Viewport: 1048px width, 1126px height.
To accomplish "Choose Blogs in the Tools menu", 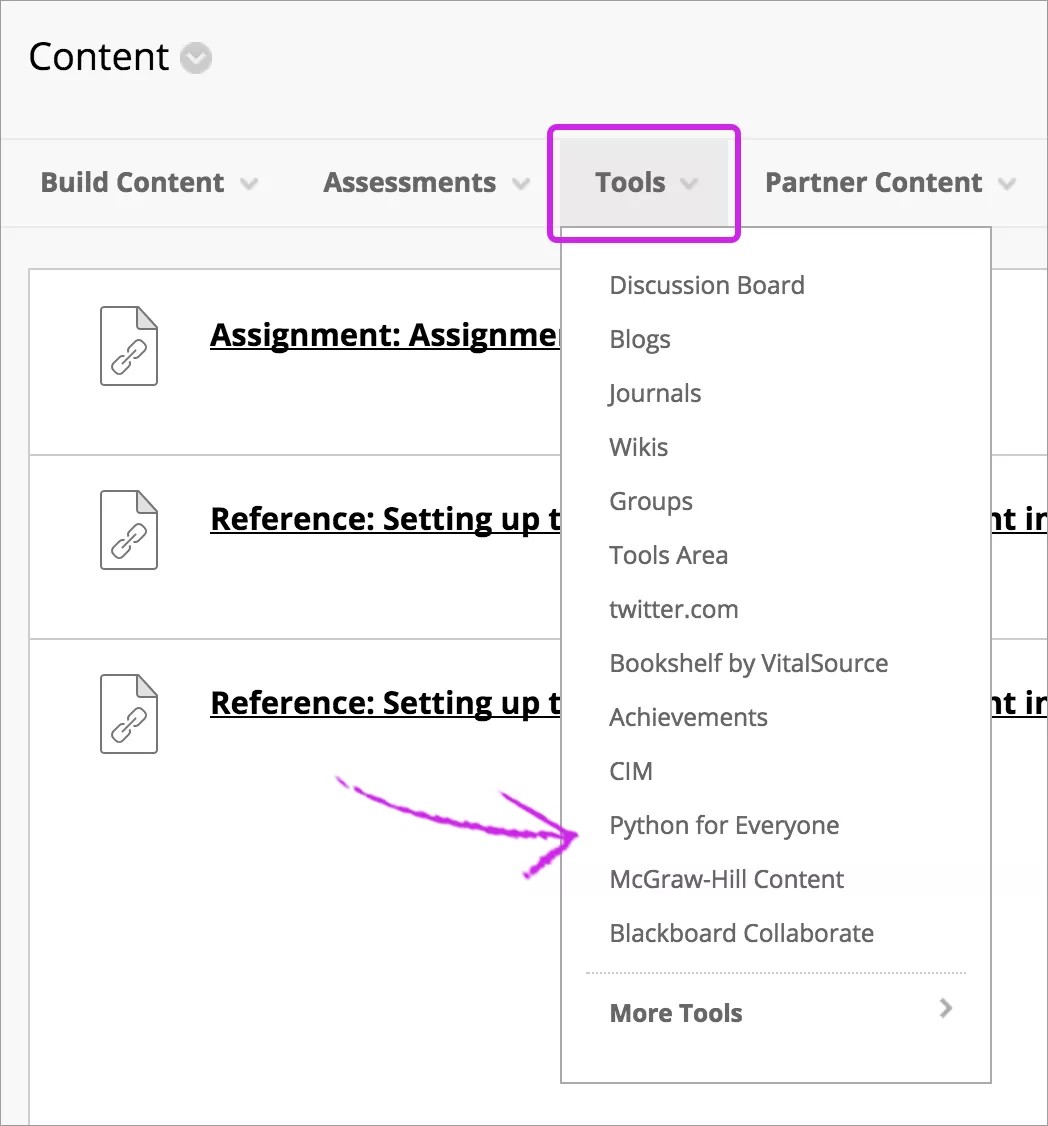I will click(x=639, y=339).
